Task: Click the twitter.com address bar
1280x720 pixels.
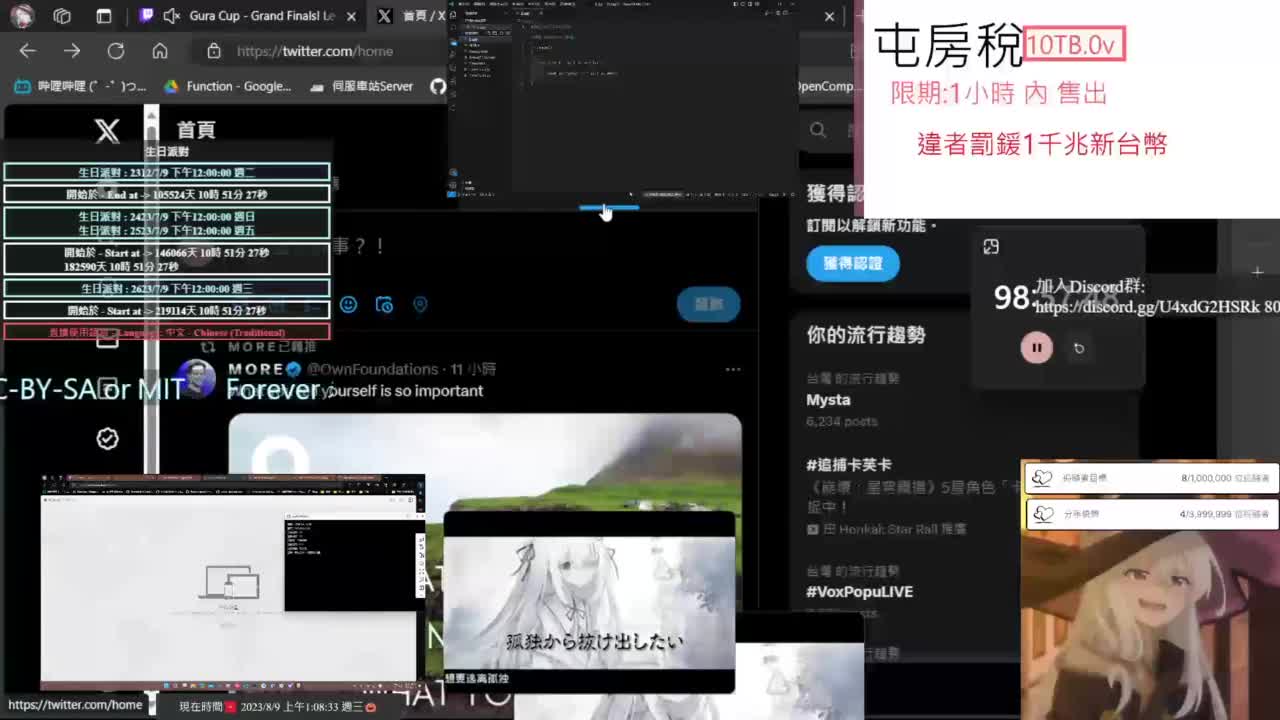Action: point(315,51)
